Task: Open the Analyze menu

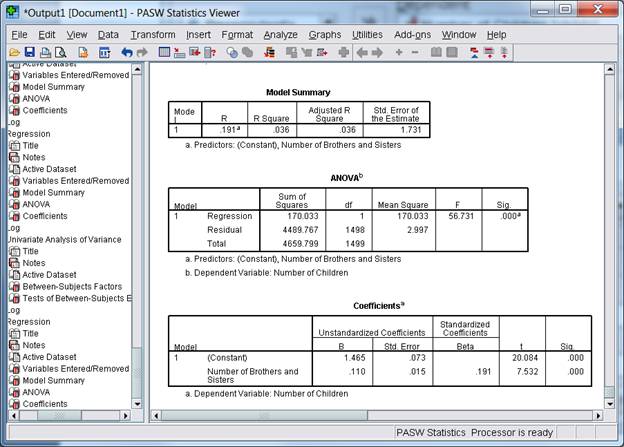Action: [x=281, y=35]
